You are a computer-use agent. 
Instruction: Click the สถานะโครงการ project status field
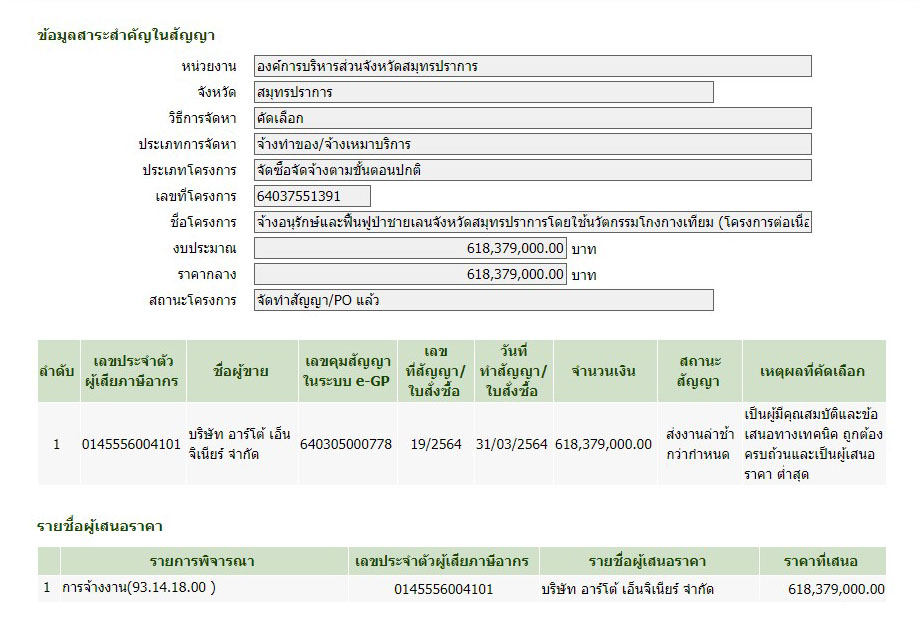(x=483, y=300)
